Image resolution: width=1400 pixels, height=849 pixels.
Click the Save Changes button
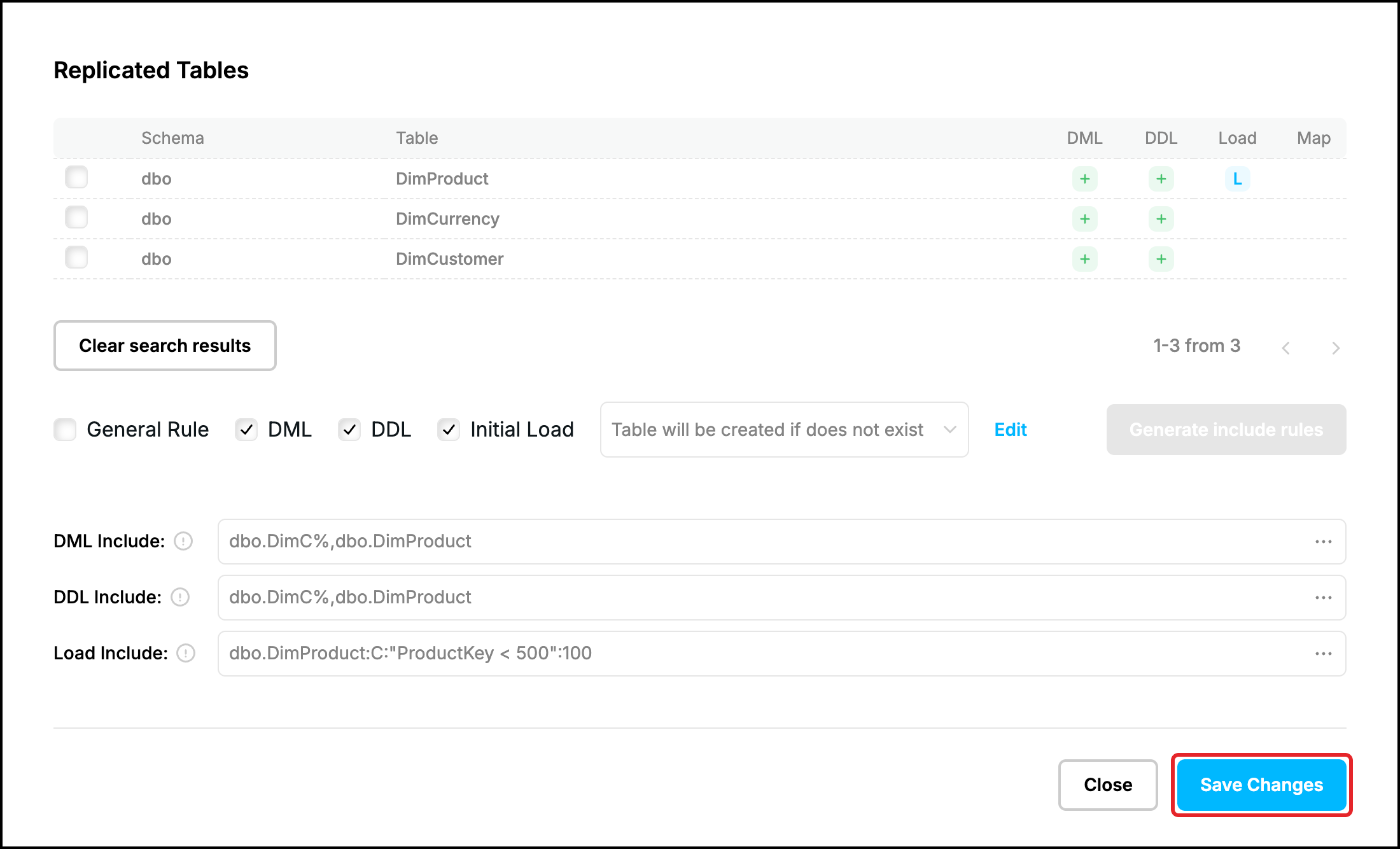tap(1262, 785)
